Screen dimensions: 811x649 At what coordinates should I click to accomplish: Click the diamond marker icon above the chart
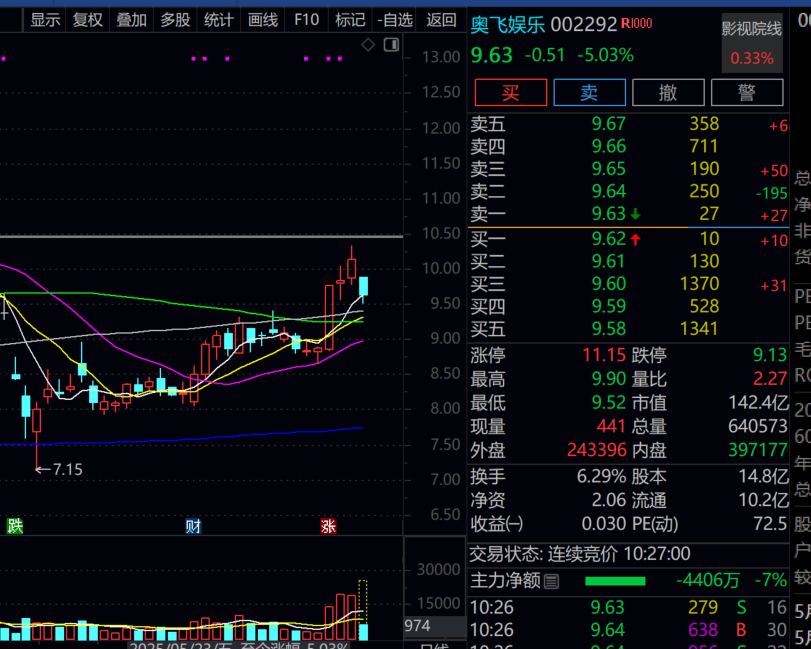(x=368, y=45)
